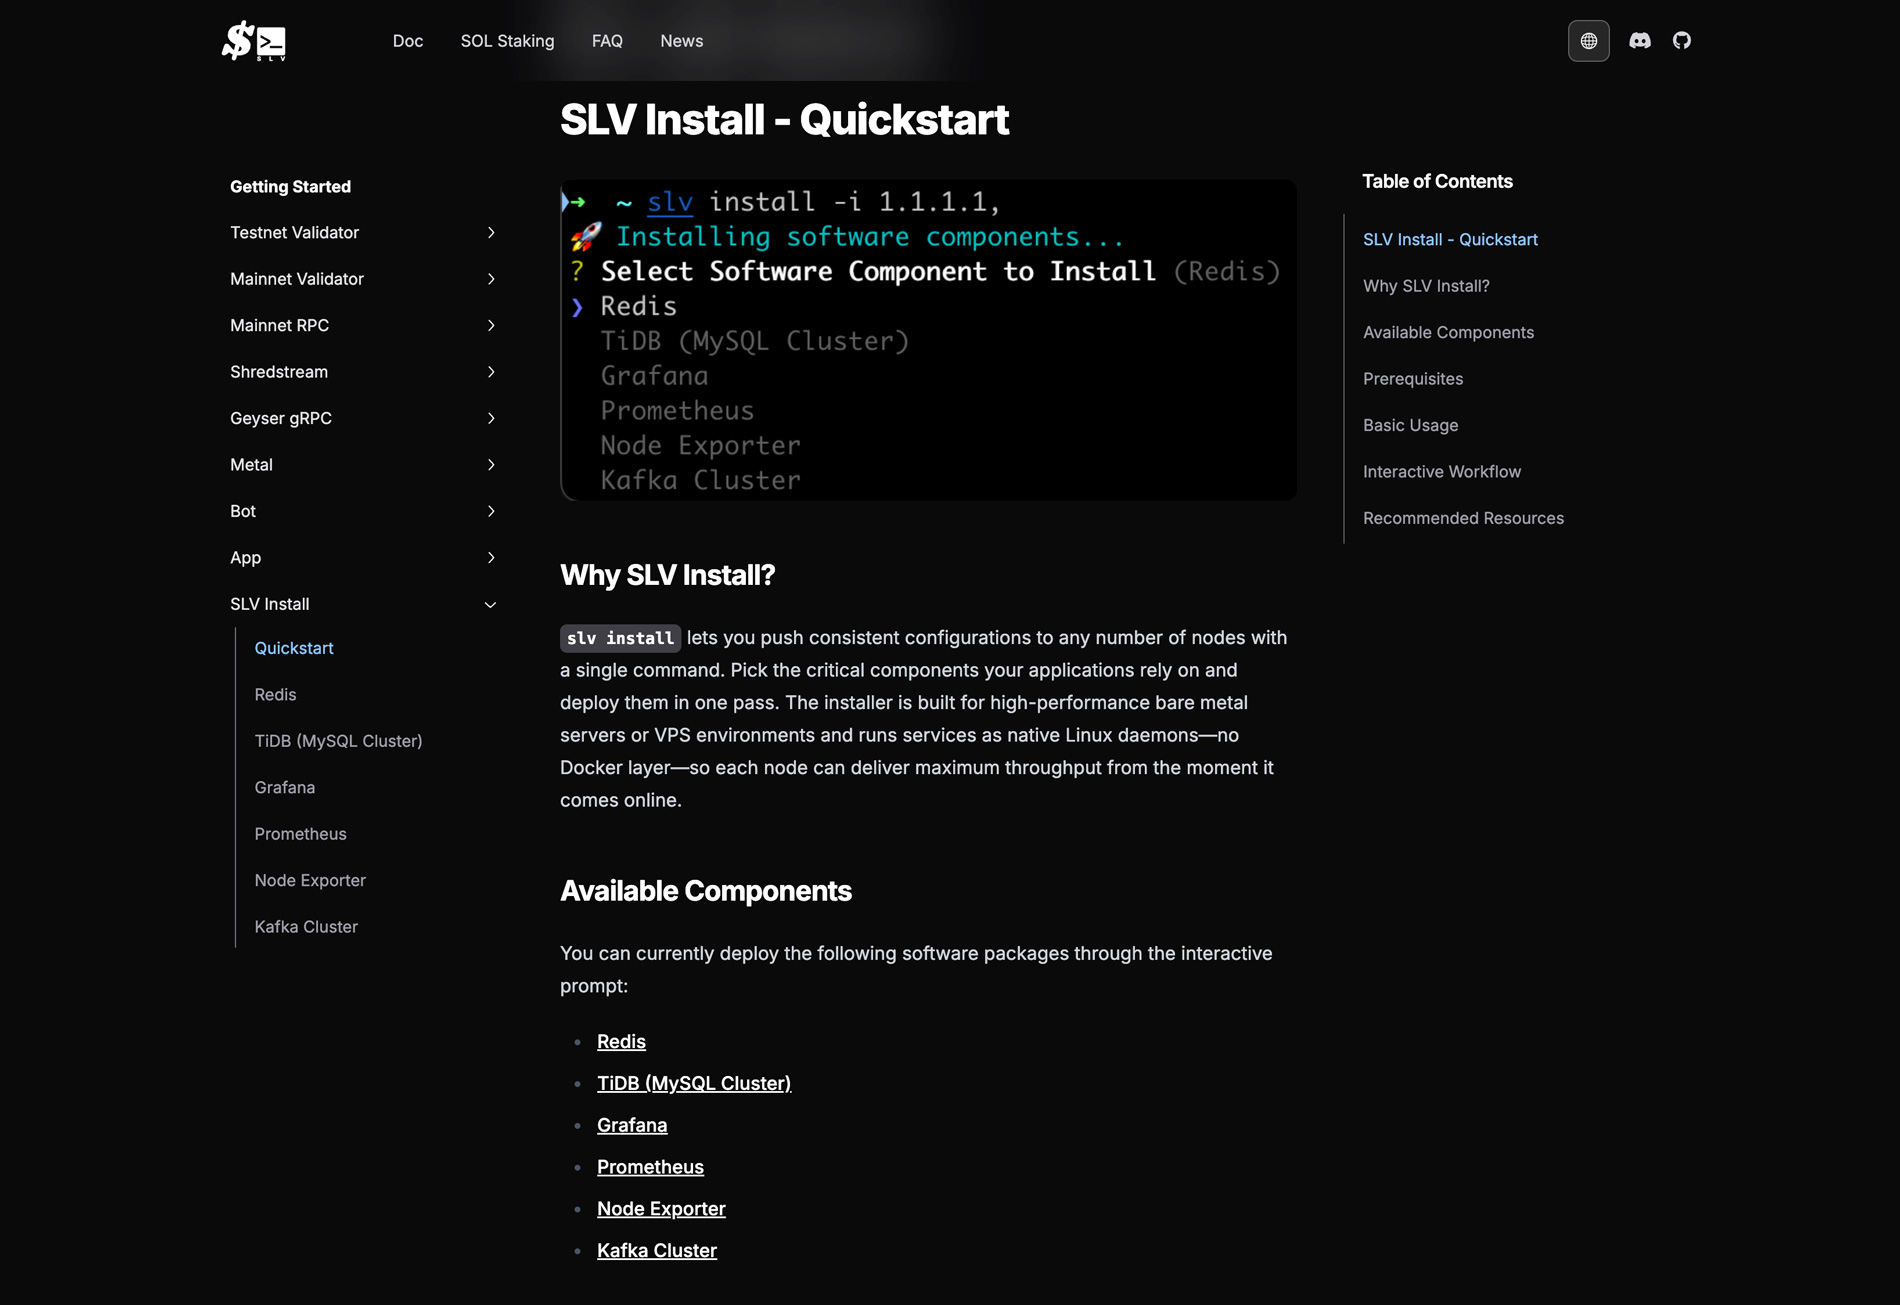1900x1305 pixels.
Task: Open the language globe selector
Action: click(1588, 41)
